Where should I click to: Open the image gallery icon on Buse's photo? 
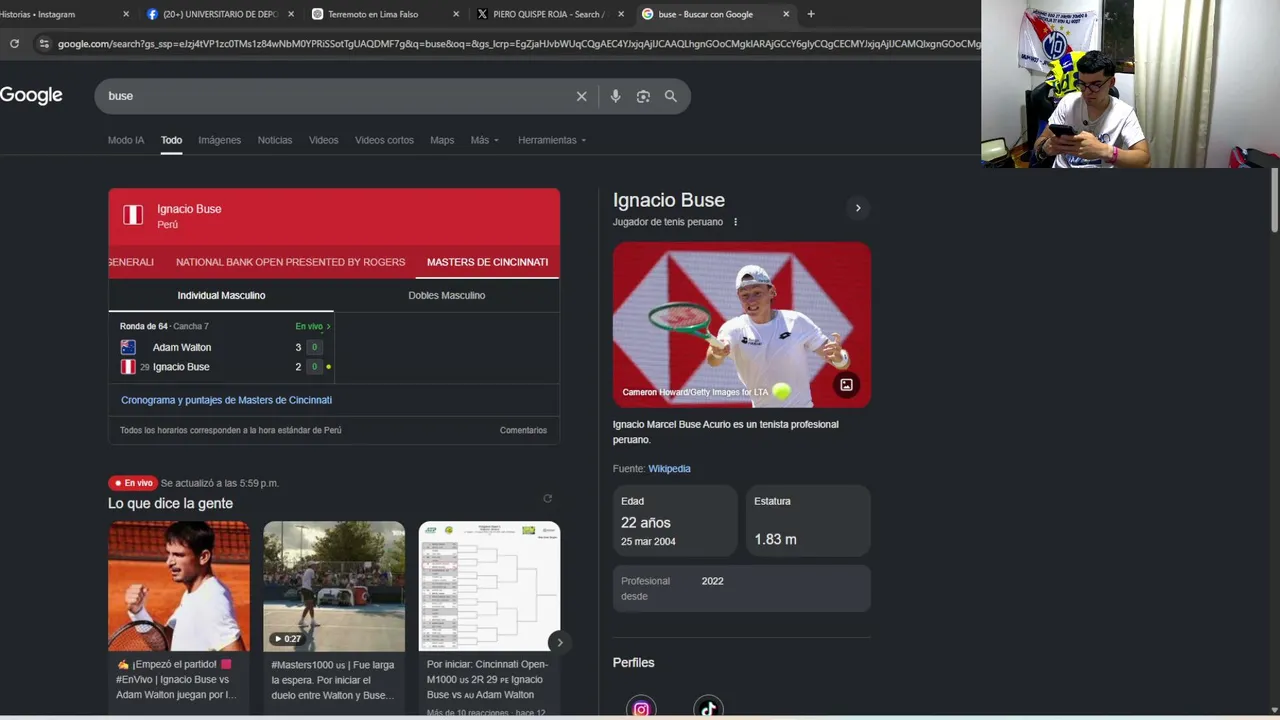pyautogui.click(x=846, y=385)
